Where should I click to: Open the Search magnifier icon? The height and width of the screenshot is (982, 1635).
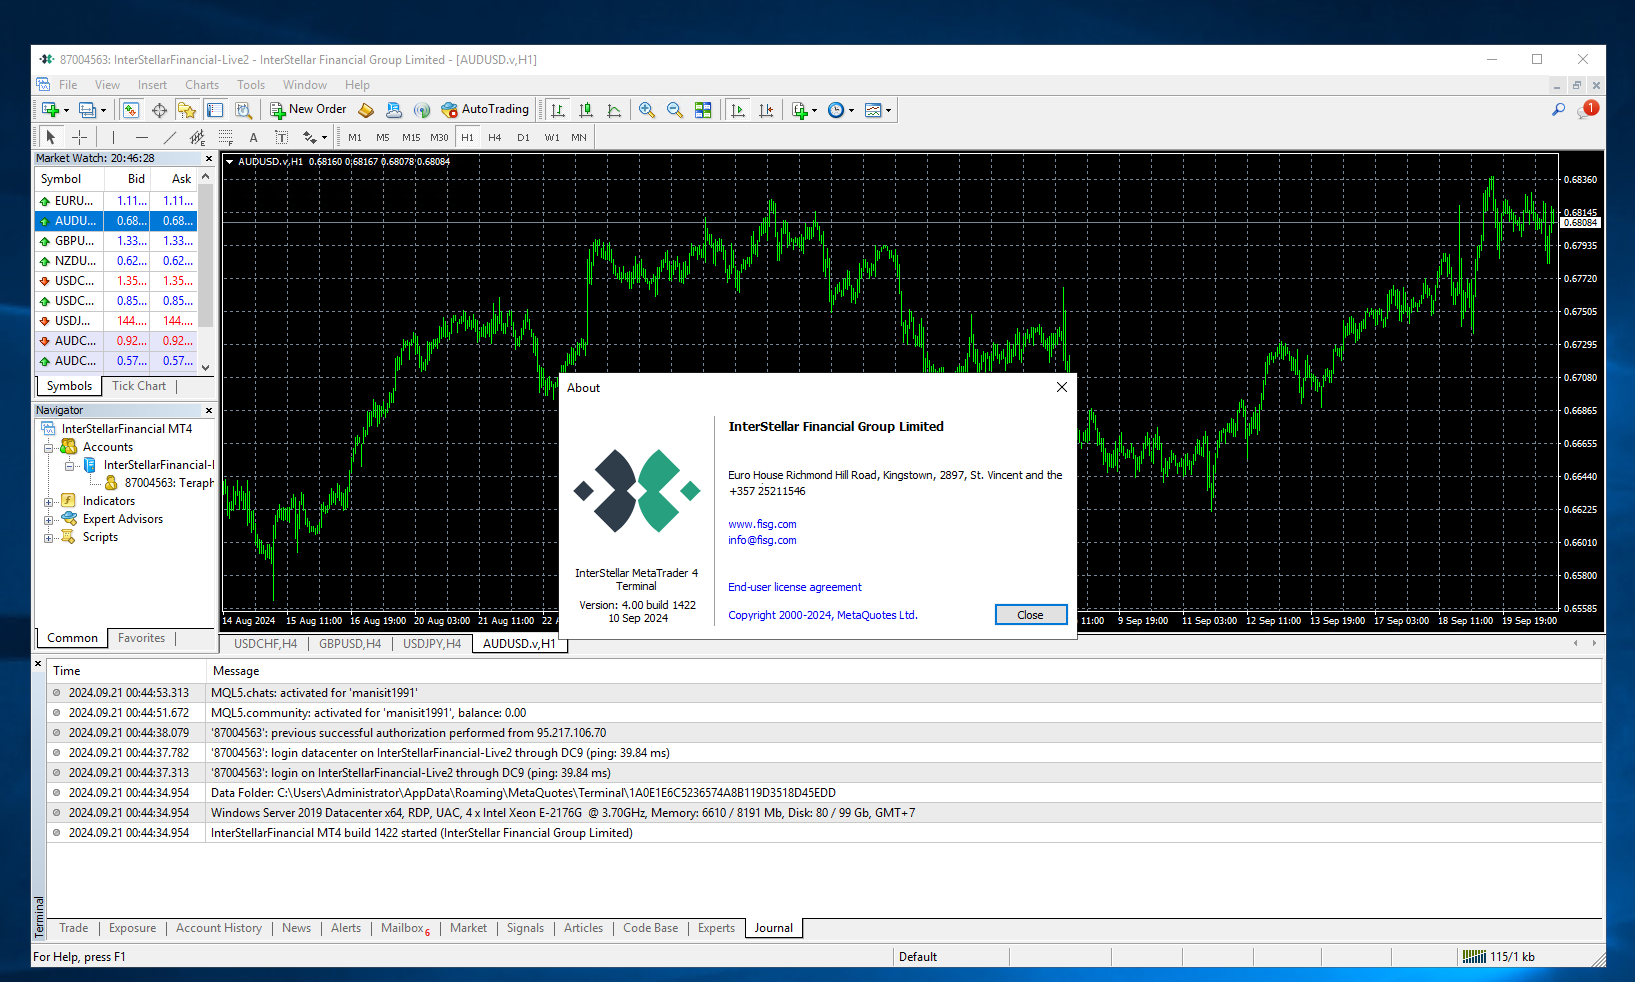coord(1558,110)
